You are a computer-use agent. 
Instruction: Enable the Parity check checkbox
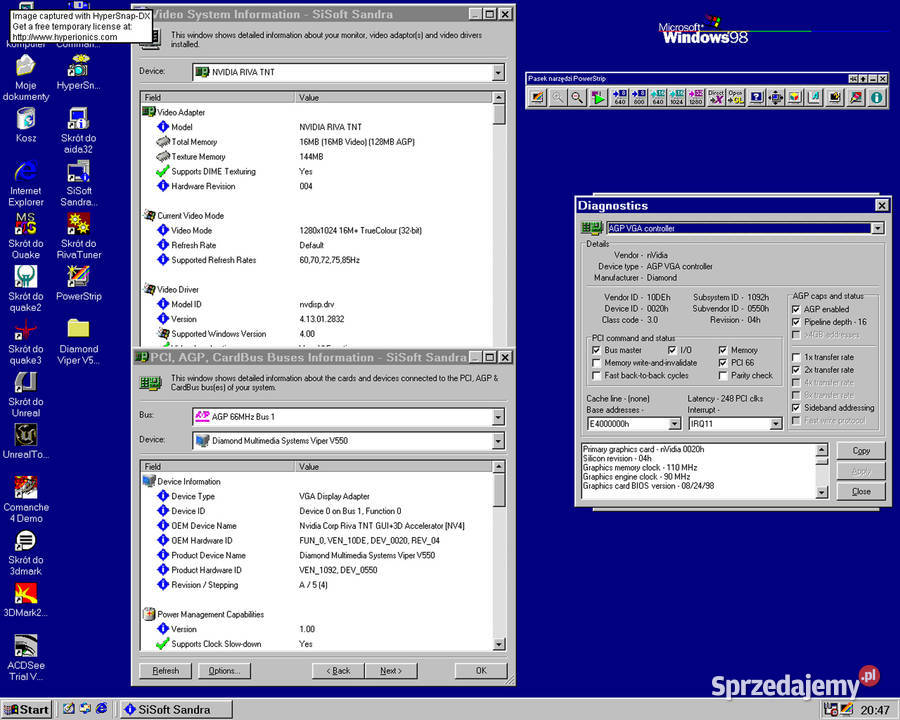723,376
